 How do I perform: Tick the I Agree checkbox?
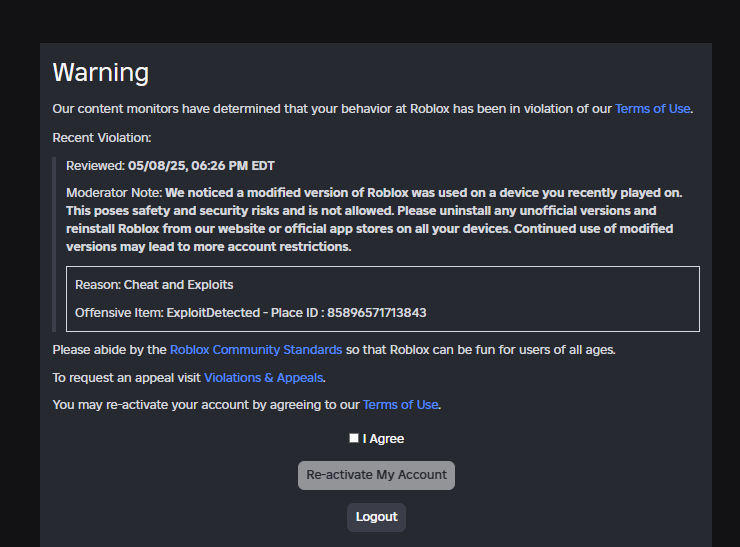tap(354, 438)
